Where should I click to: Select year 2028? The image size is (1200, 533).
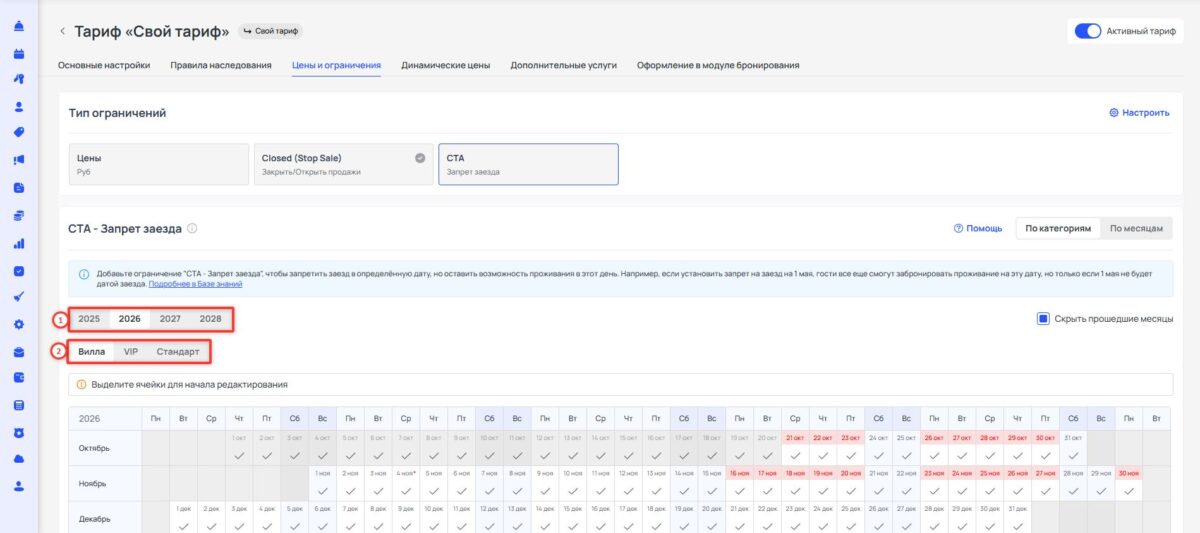[x=210, y=319]
